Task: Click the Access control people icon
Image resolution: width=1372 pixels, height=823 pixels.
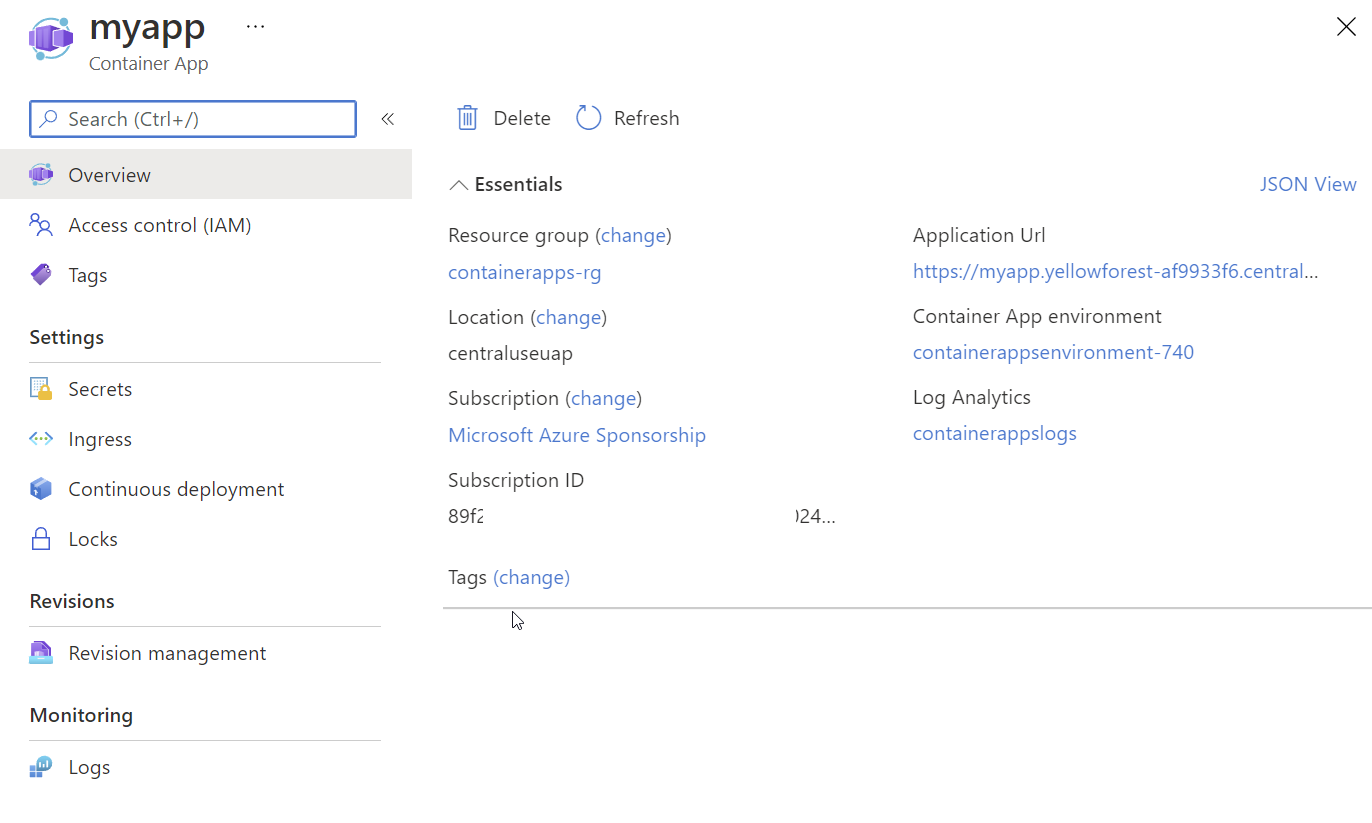Action: 41,225
